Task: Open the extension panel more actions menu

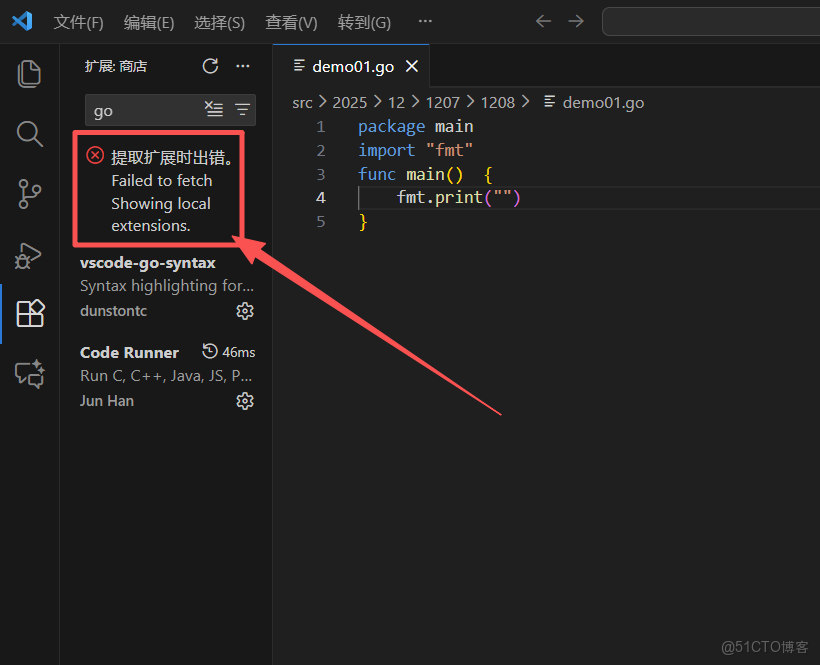Action: 243,66
